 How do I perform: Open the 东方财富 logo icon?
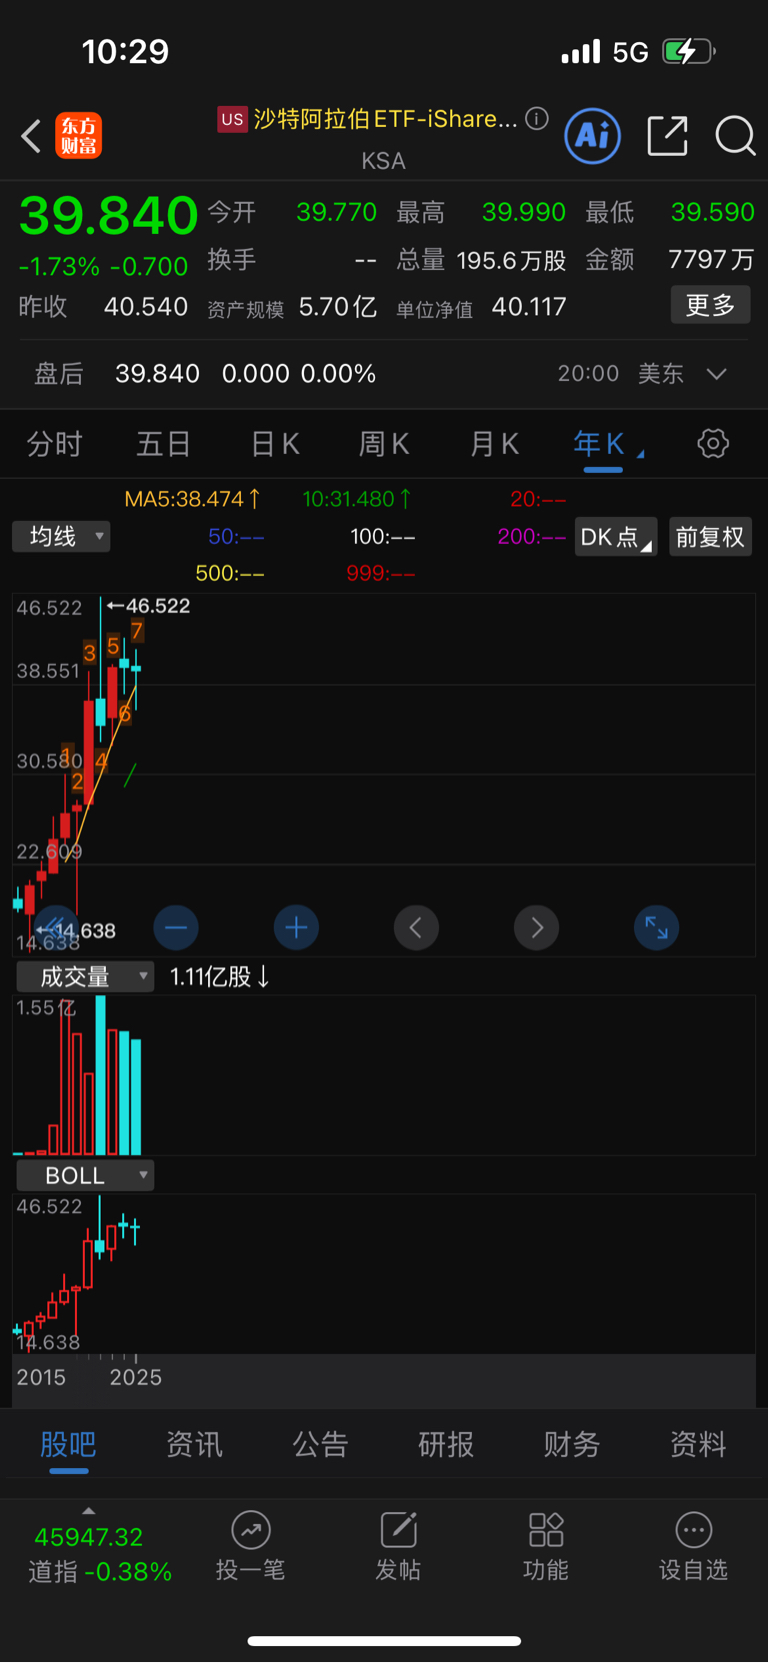(x=79, y=136)
